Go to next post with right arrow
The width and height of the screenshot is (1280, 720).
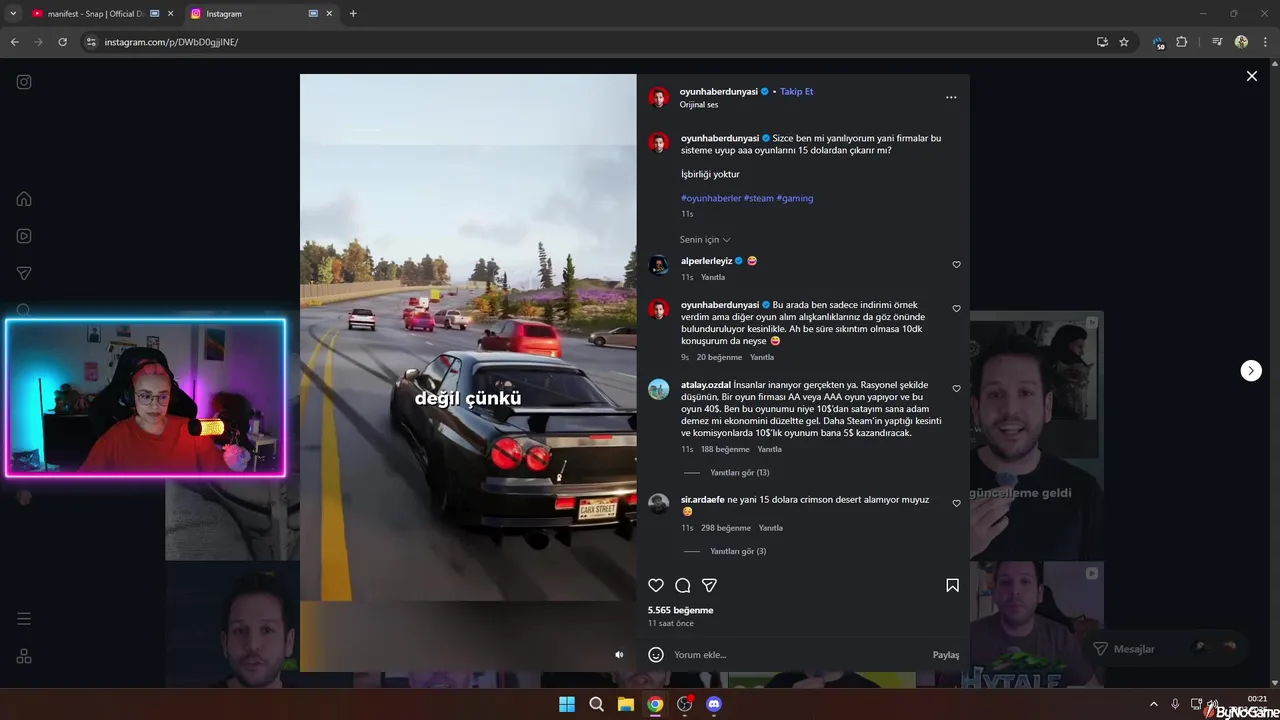pos(1251,370)
